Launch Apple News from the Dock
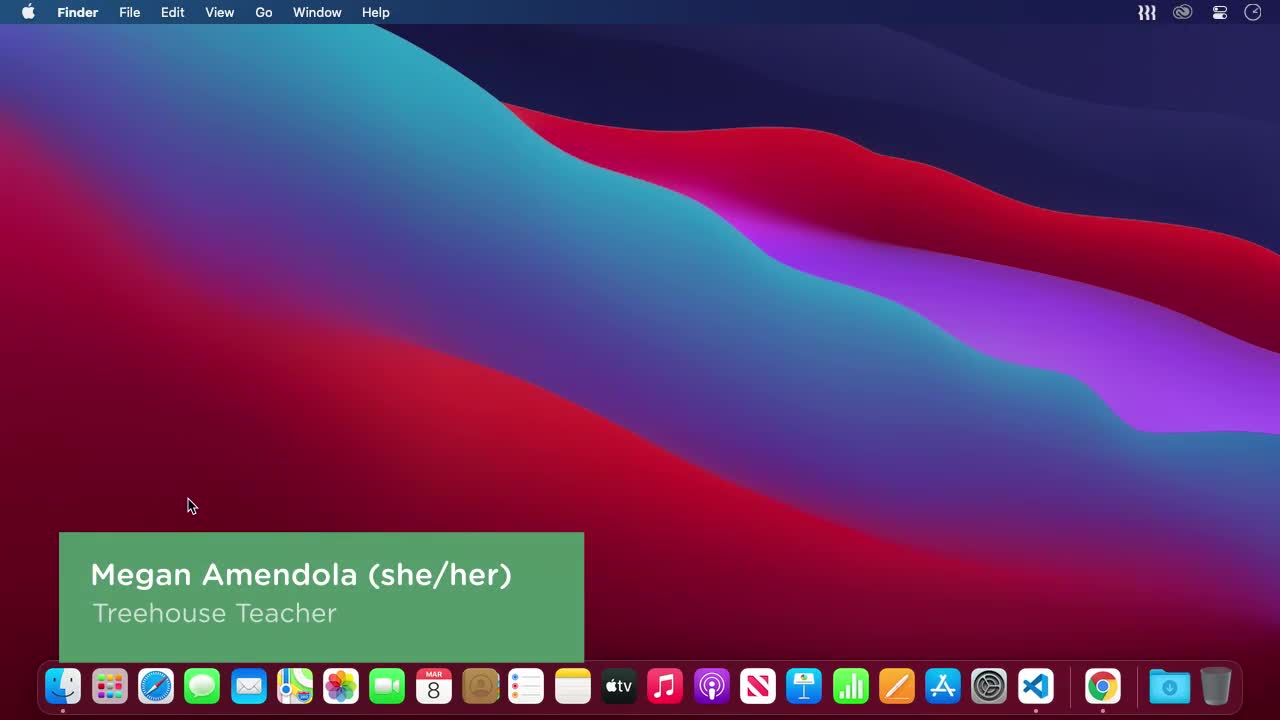The image size is (1280, 720). [757, 686]
